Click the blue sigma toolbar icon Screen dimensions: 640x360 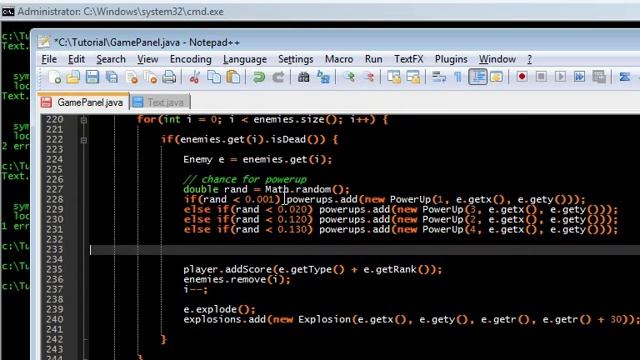click(624, 77)
